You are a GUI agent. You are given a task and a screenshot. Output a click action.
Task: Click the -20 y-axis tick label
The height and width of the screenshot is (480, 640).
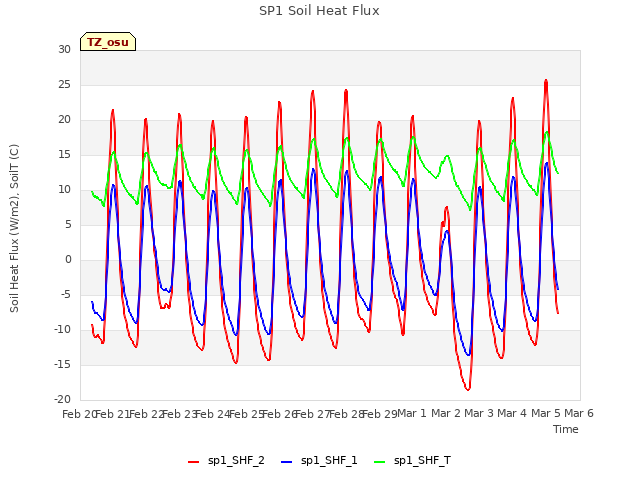(x=62, y=400)
